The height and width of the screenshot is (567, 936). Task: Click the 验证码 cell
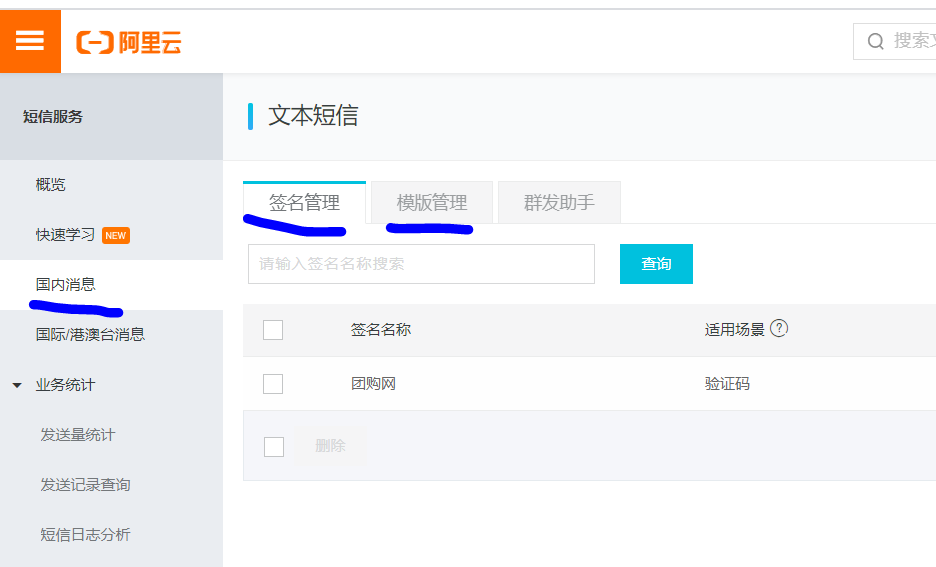click(x=727, y=384)
